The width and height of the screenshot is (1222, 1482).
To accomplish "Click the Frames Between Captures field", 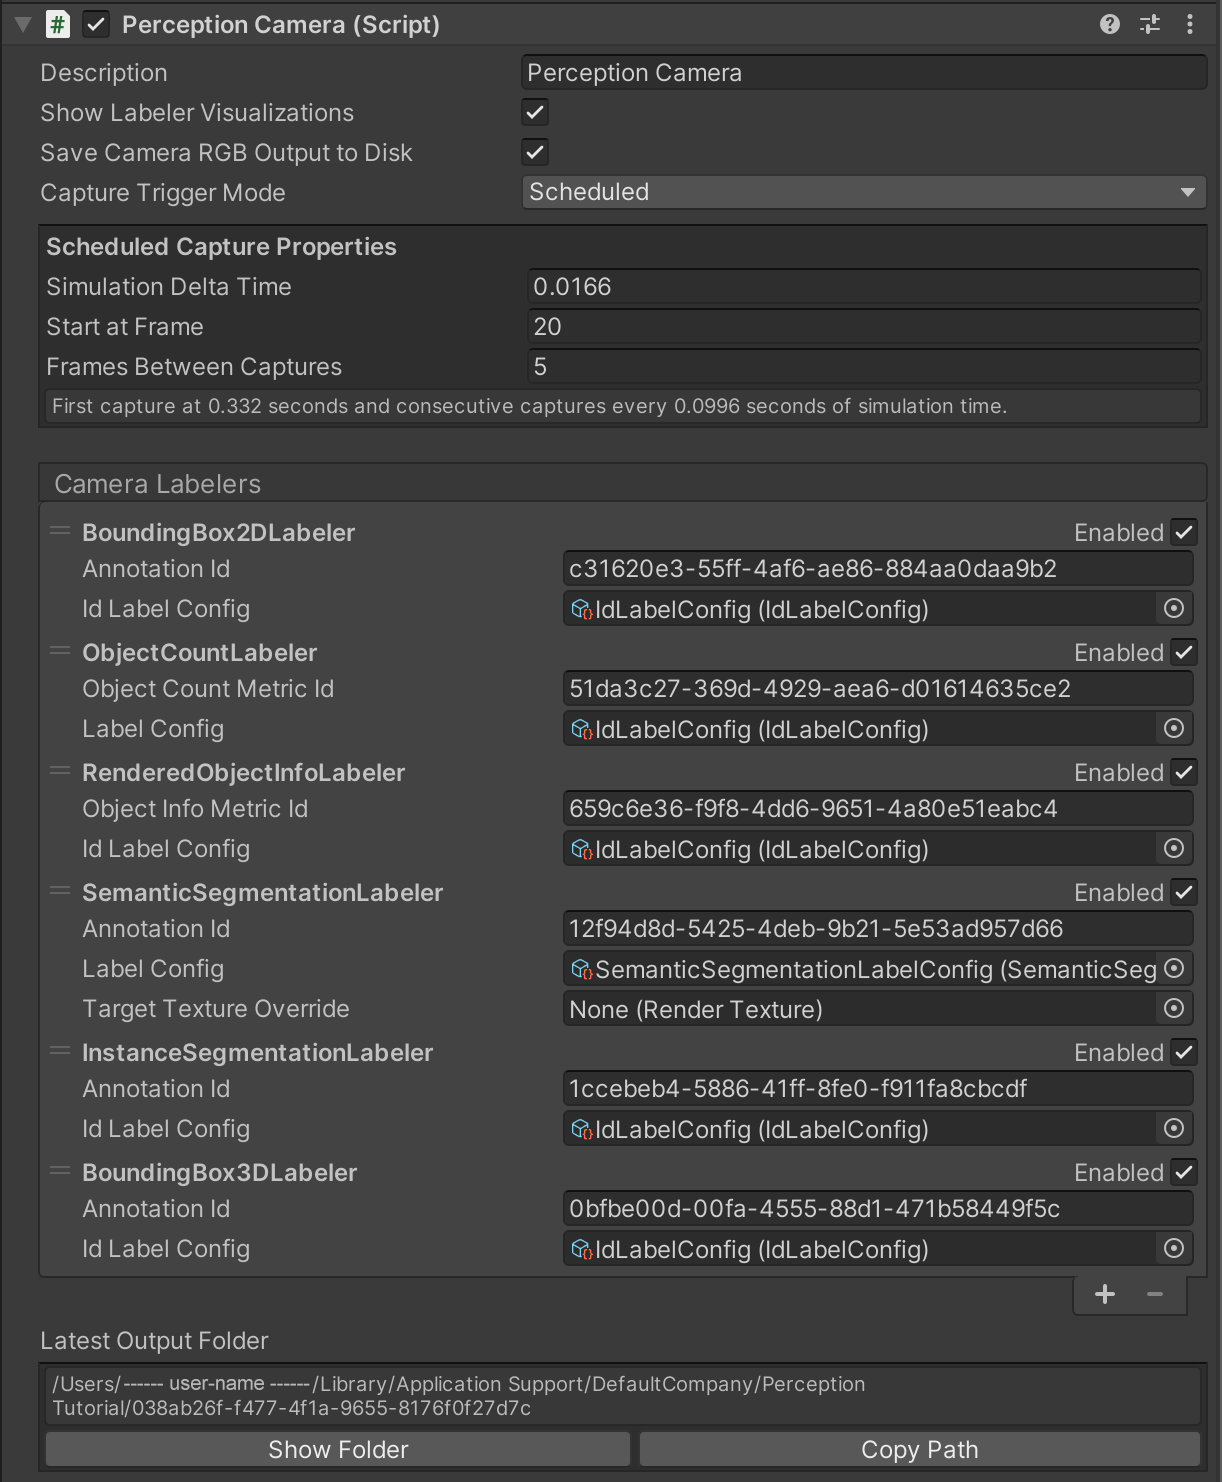I will (863, 367).
